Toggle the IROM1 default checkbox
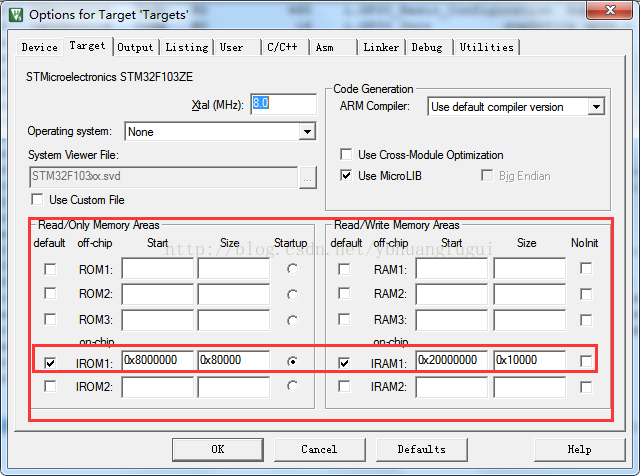The height and width of the screenshot is (476, 640). click(x=50, y=363)
